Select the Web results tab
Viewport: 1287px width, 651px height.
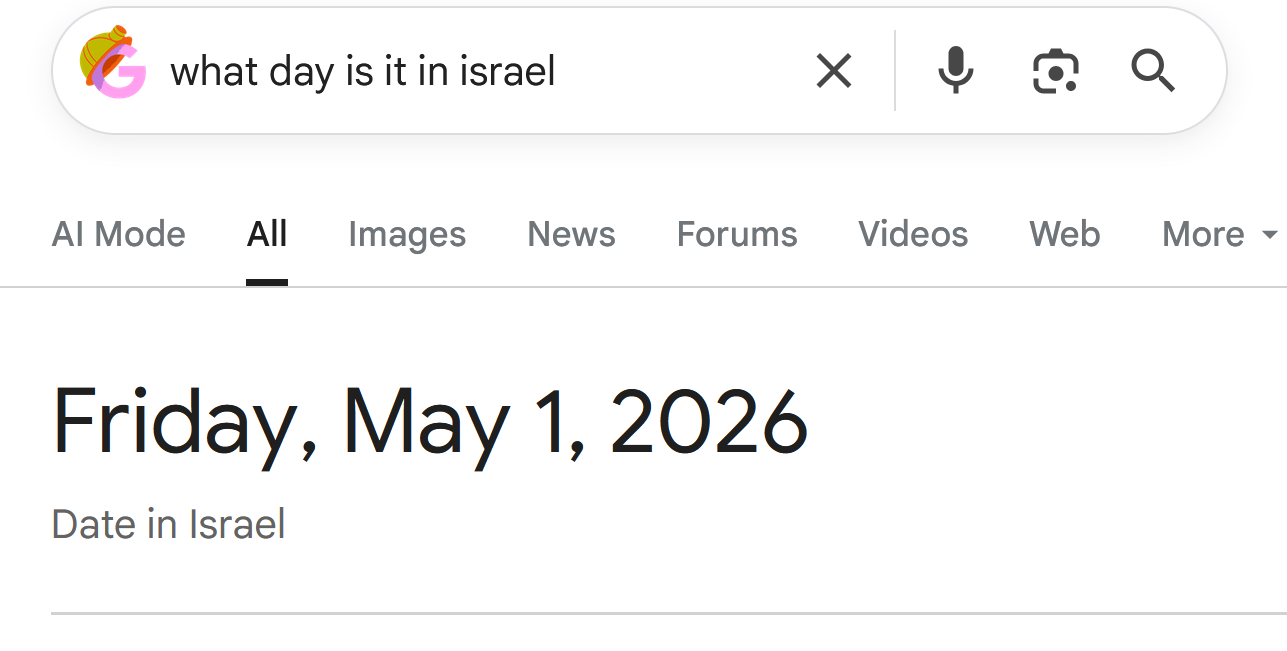point(1065,234)
